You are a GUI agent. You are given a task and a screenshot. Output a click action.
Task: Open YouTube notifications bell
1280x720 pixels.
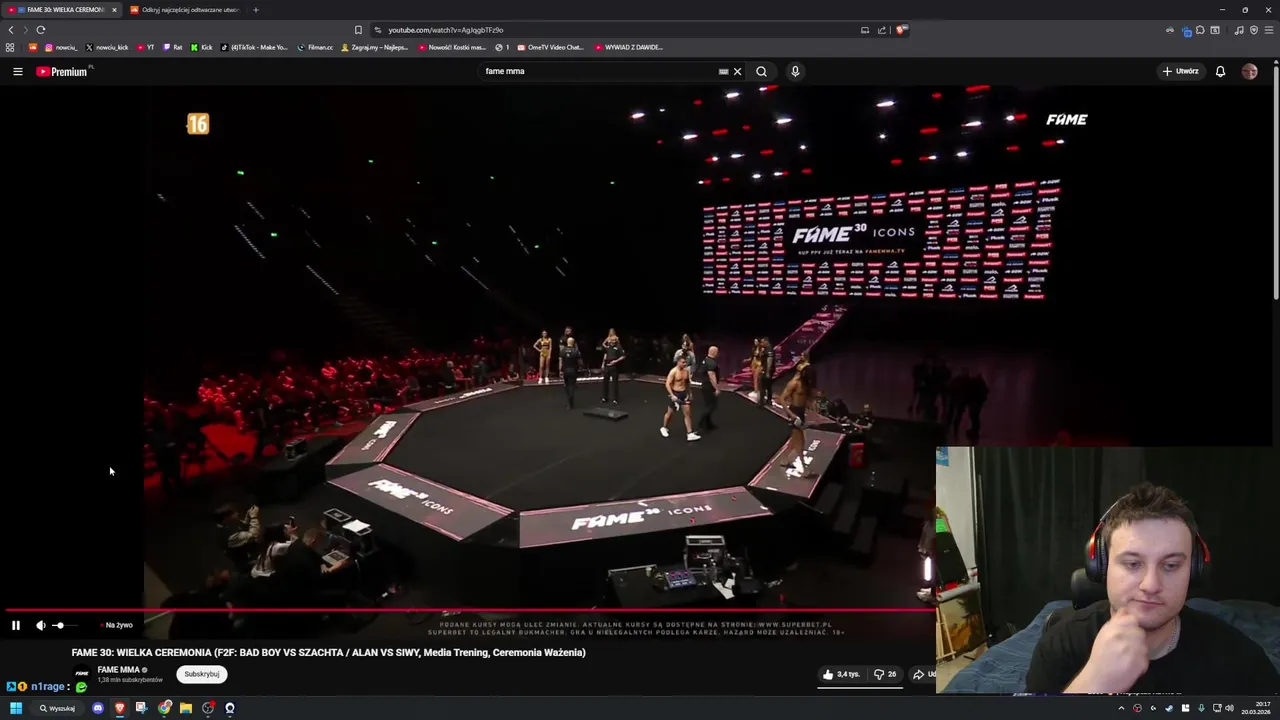(1220, 71)
